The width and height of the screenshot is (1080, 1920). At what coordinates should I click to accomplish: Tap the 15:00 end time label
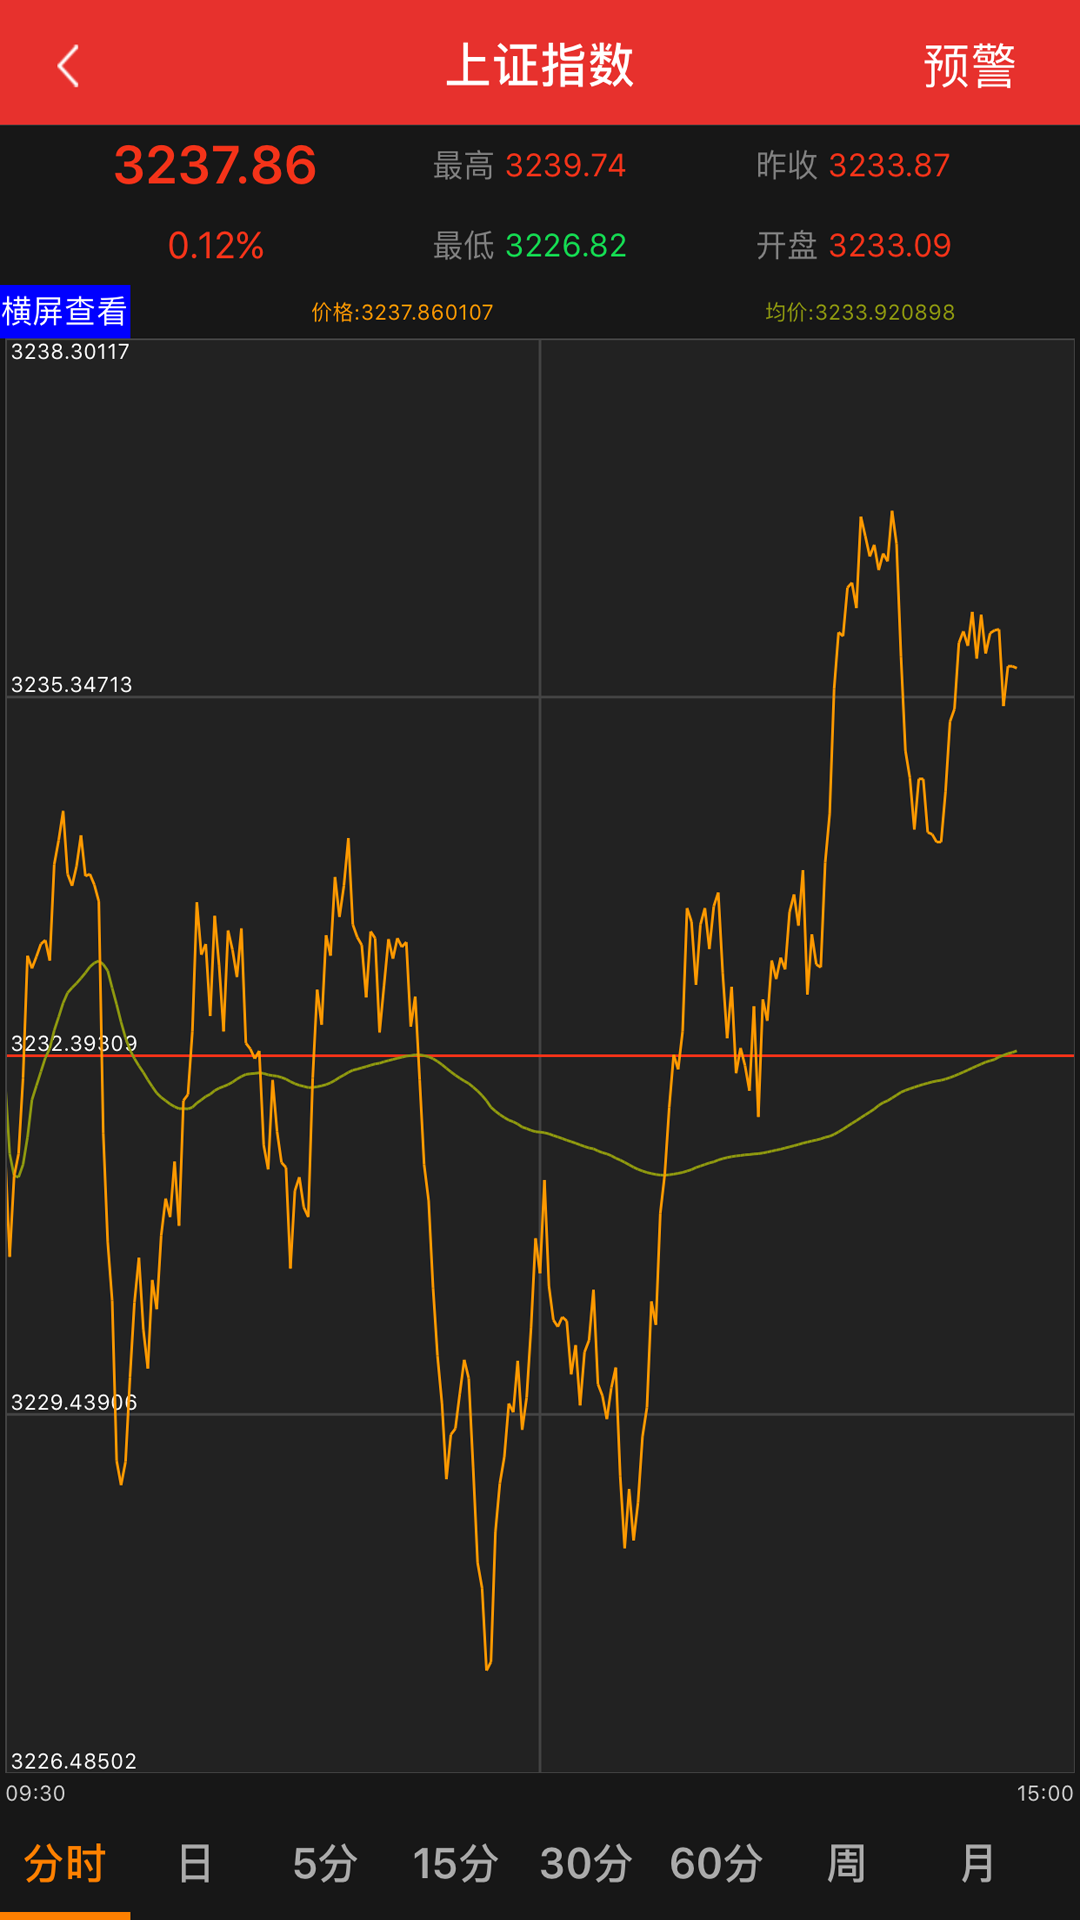click(x=1045, y=1794)
